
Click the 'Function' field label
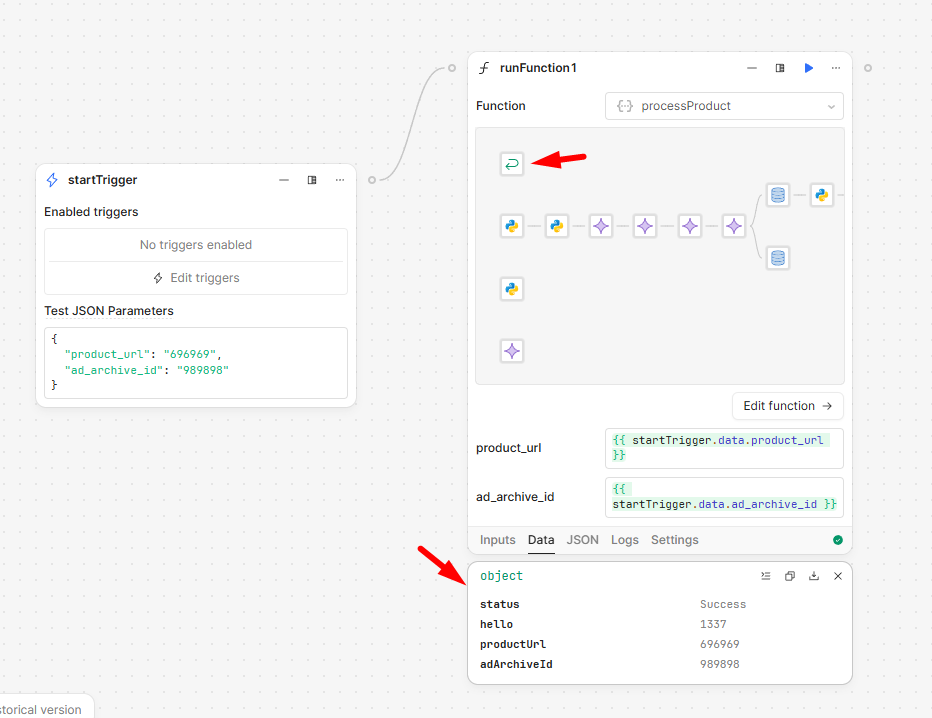[500, 106]
